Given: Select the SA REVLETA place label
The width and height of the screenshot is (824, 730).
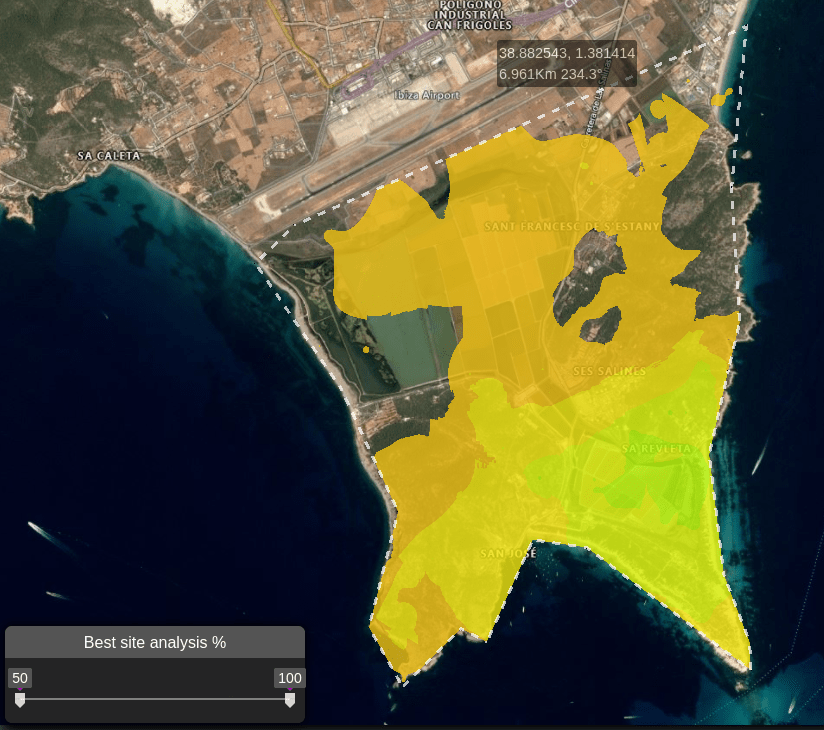Looking at the screenshot, I should pos(656,449).
